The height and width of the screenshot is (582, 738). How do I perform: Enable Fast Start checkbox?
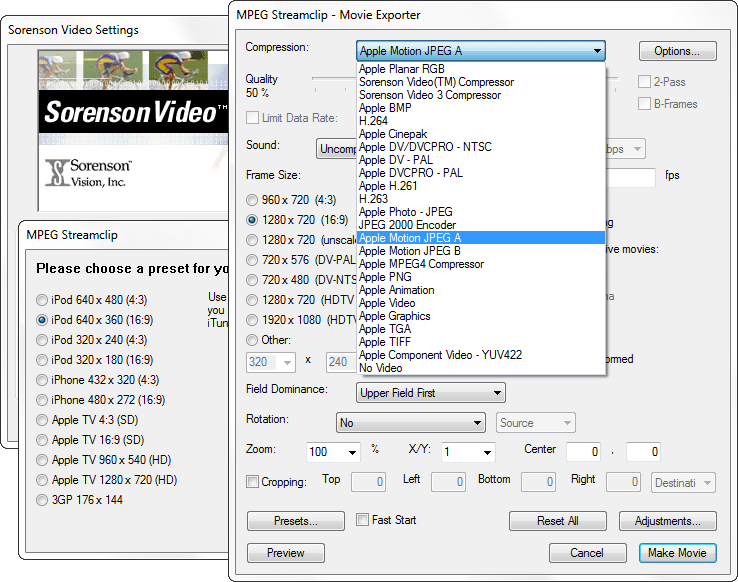pyautogui.click(x=362, y=520)
